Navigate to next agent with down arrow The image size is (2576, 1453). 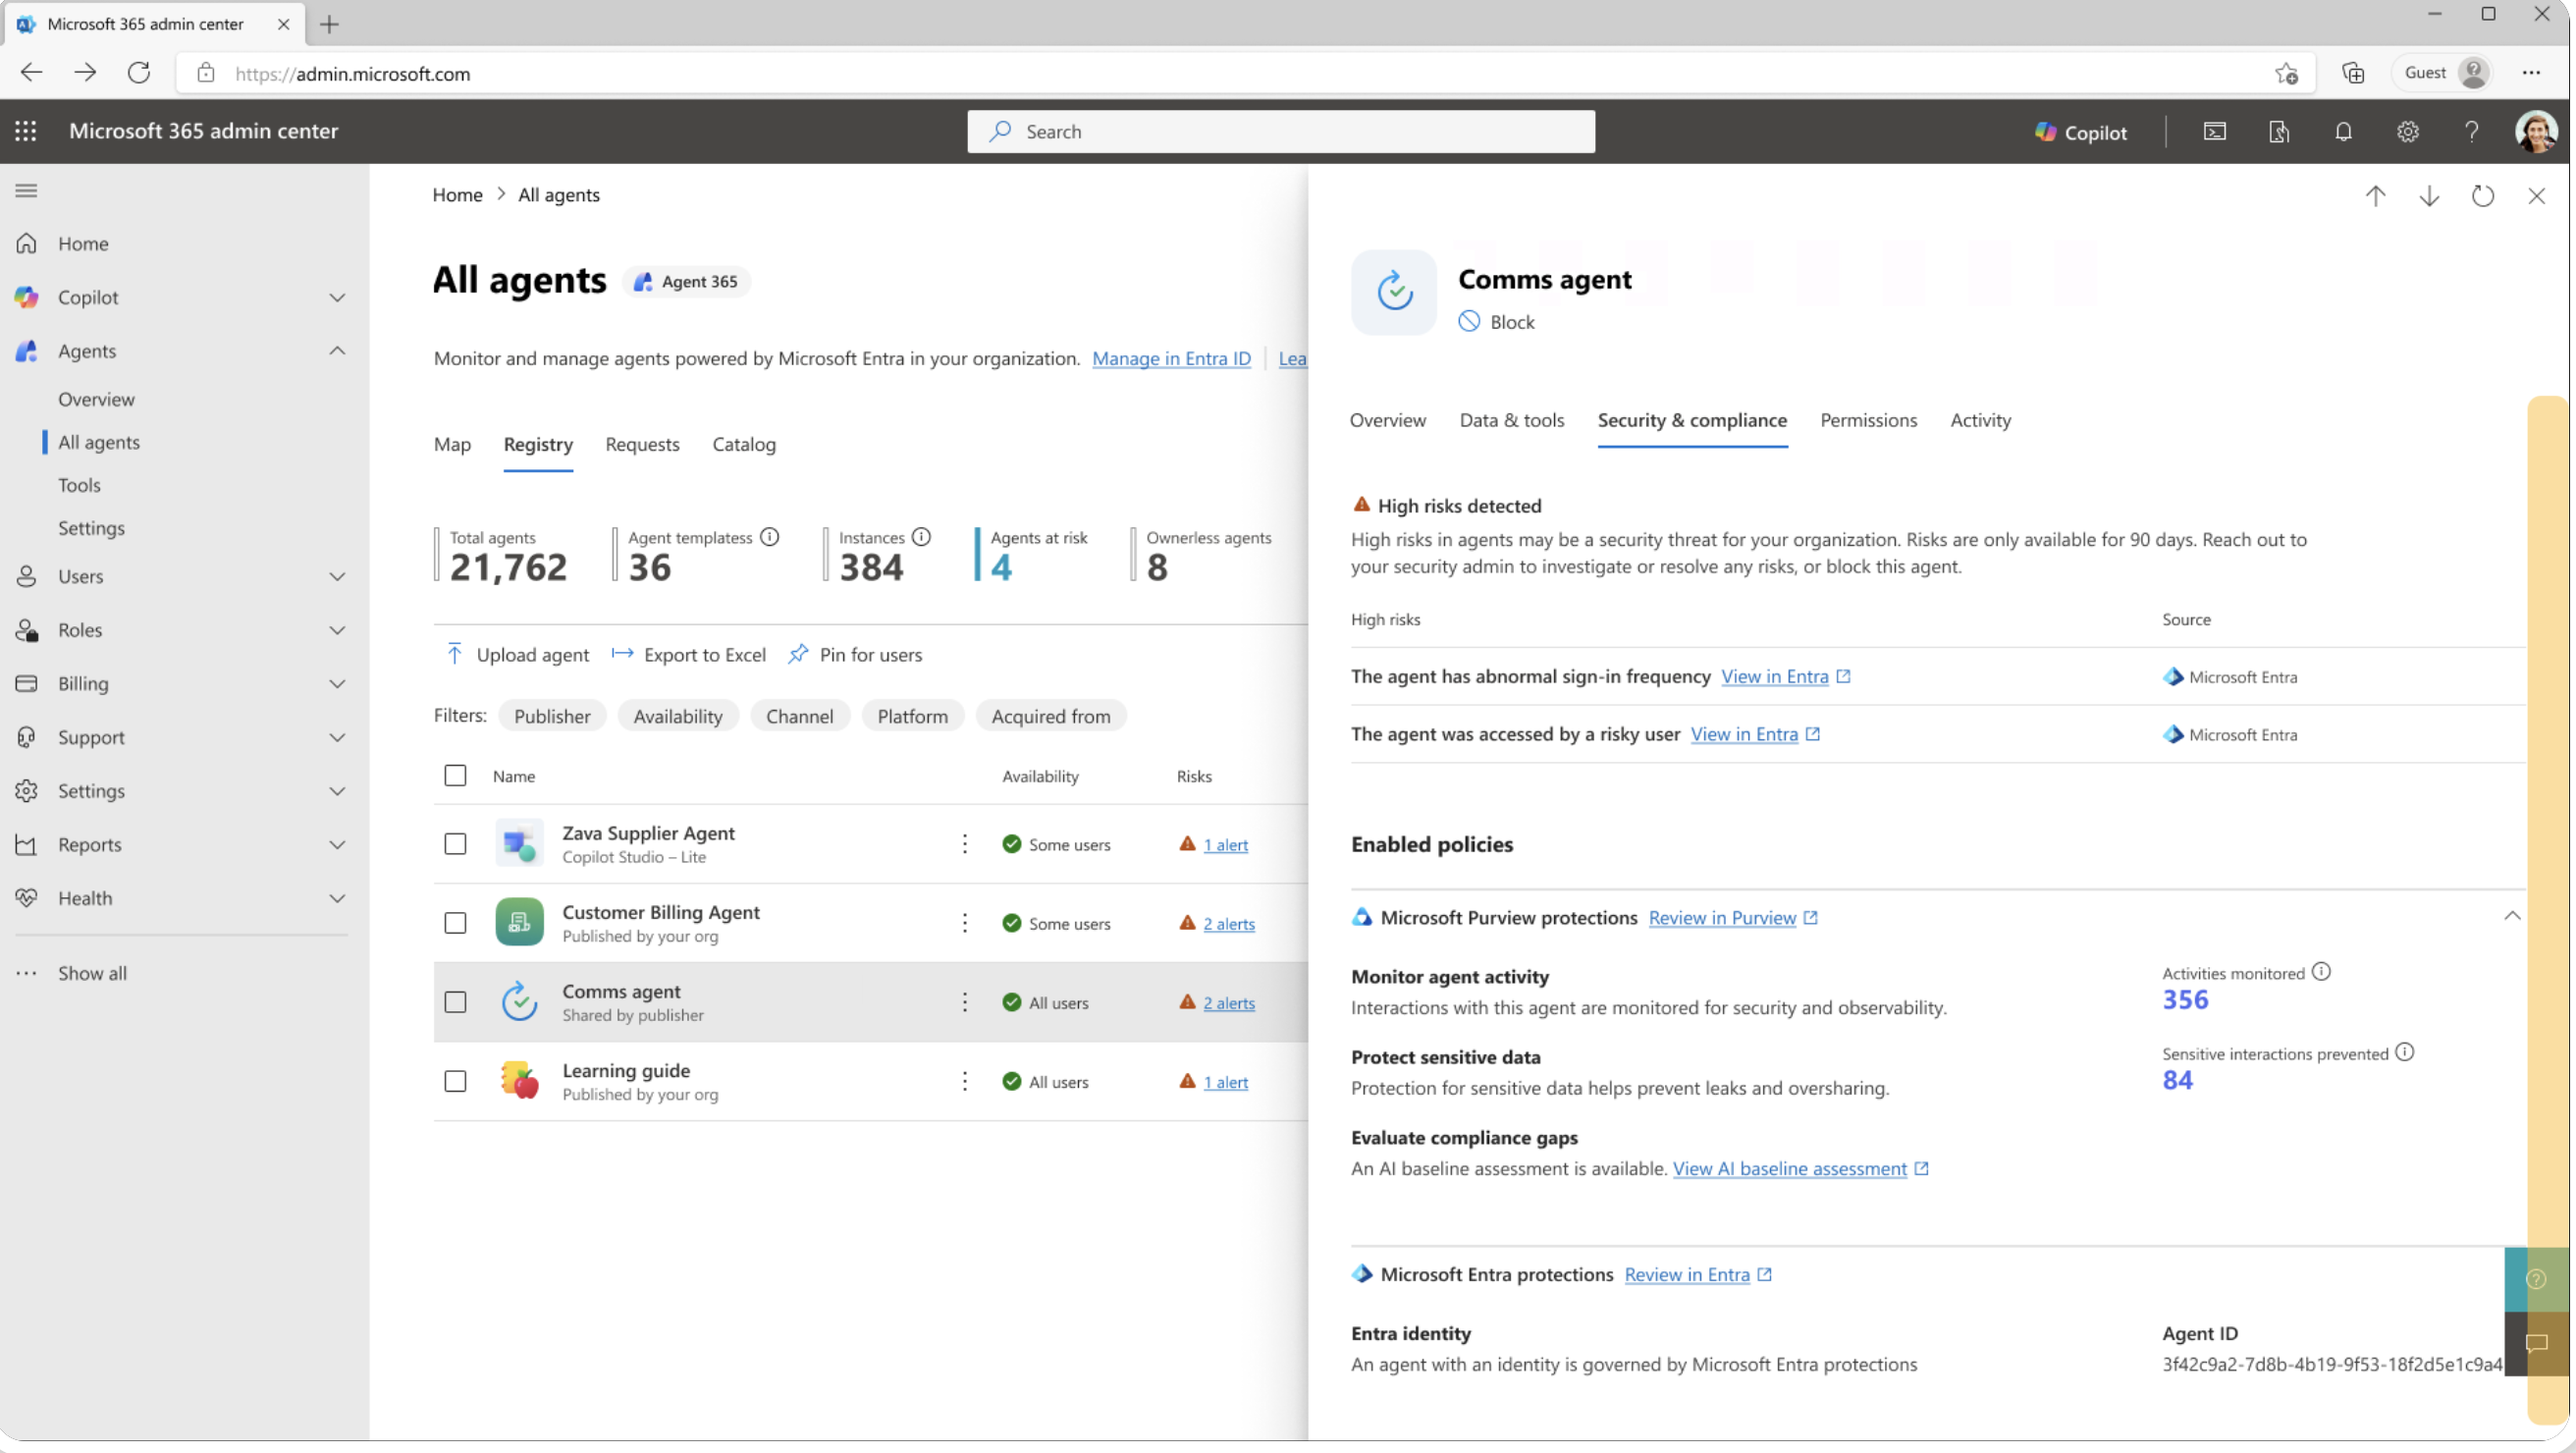point(2429,196)
